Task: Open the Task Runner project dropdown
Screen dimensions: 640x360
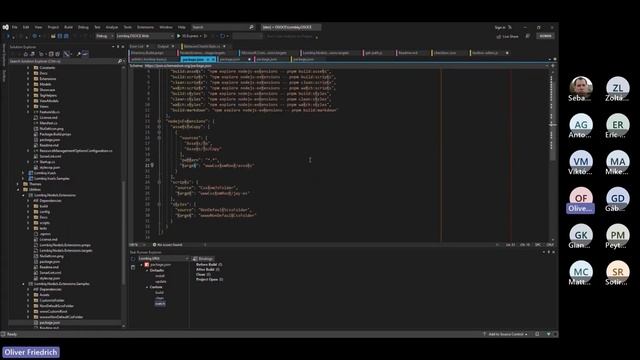Action: (x=163, y=259)
